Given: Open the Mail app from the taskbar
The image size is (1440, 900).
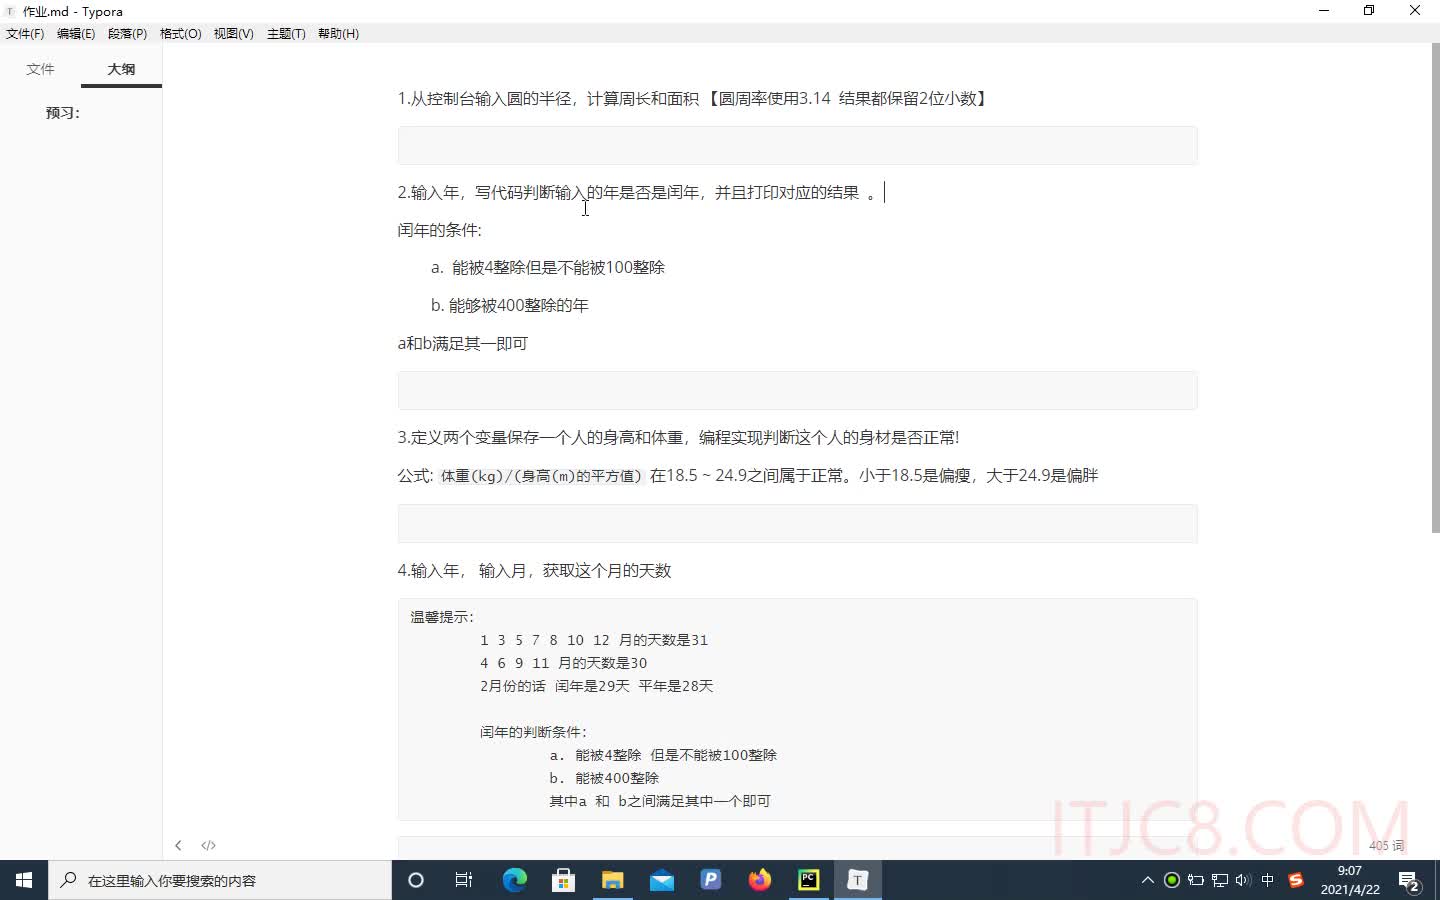Looking at the screenshot, I should [661, 880].
